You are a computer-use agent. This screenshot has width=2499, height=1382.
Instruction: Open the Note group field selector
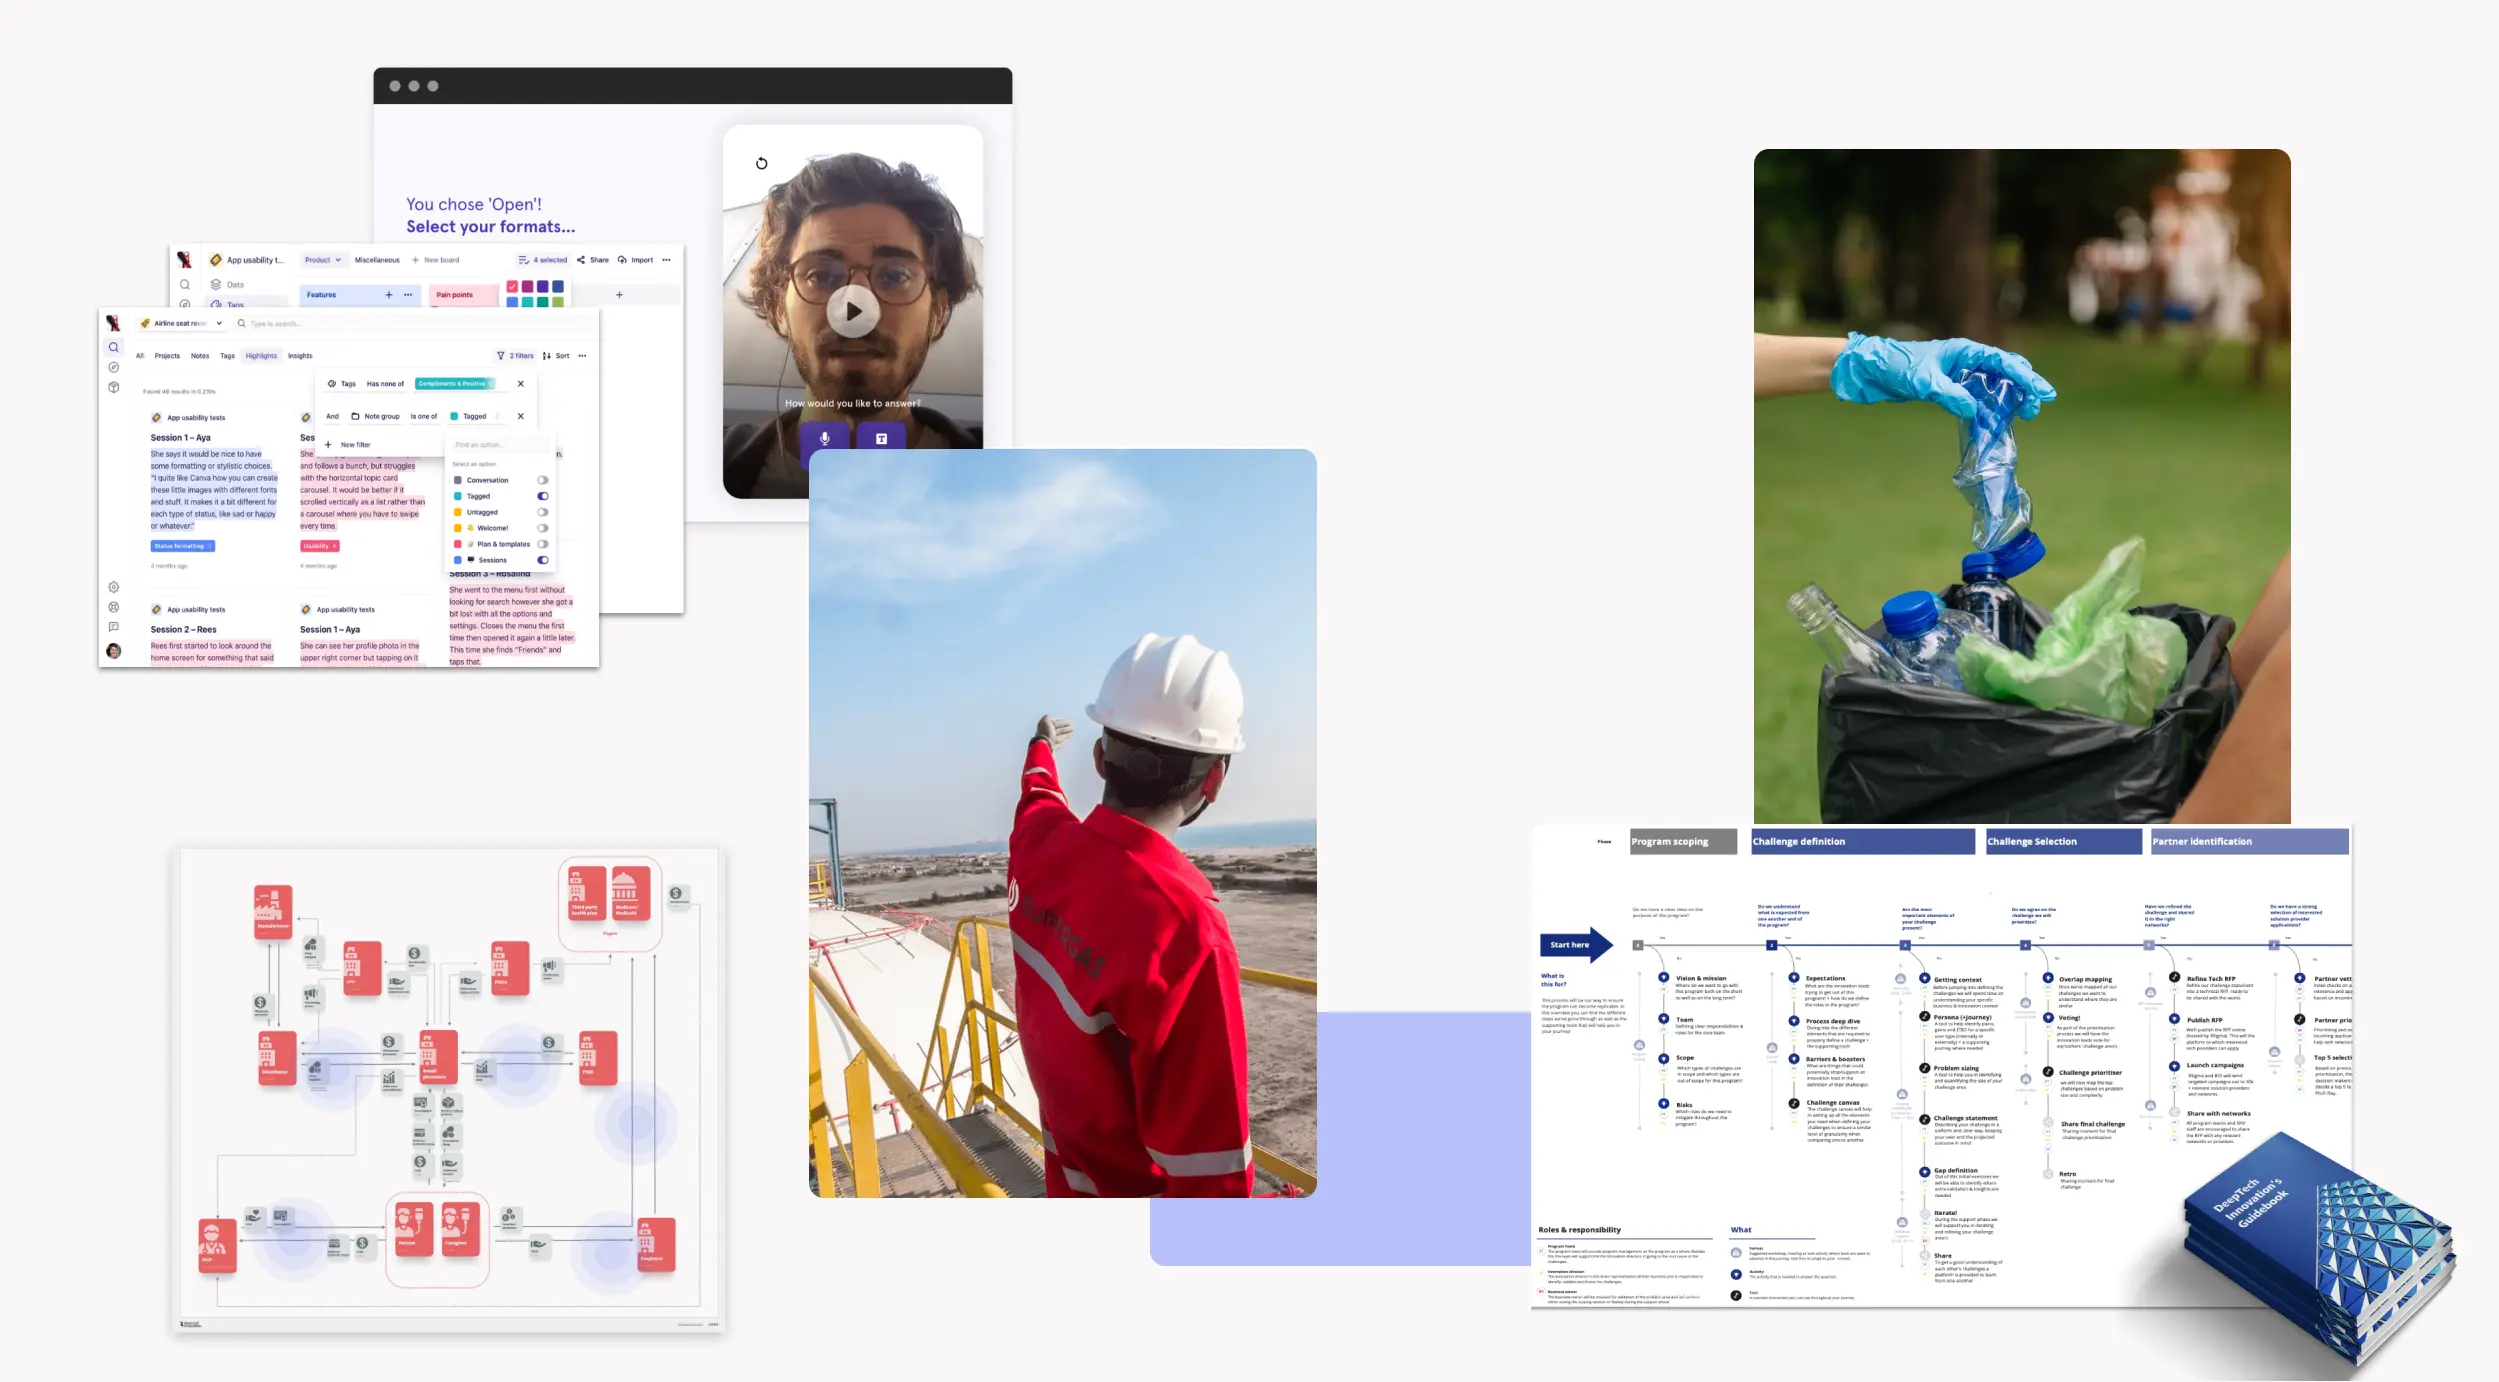375,416
